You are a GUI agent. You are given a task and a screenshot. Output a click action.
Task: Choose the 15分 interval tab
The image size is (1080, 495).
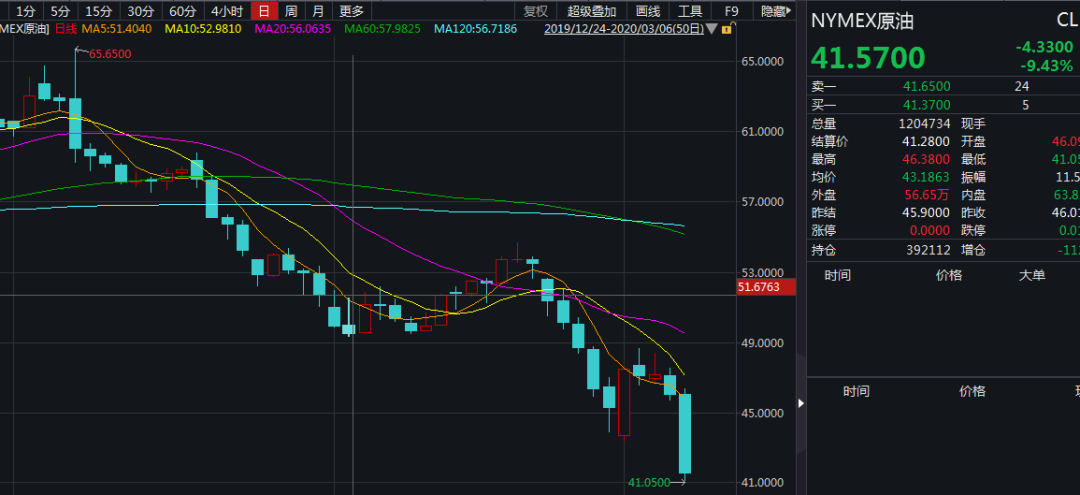pos(98,11)
